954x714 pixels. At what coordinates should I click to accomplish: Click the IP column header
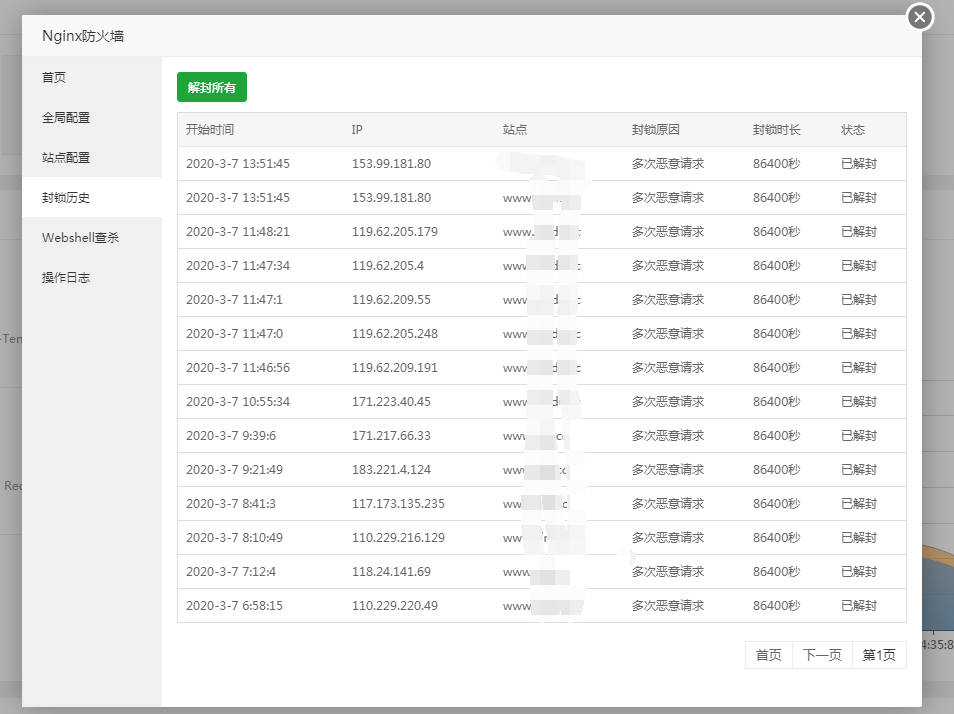pos(357,130)
